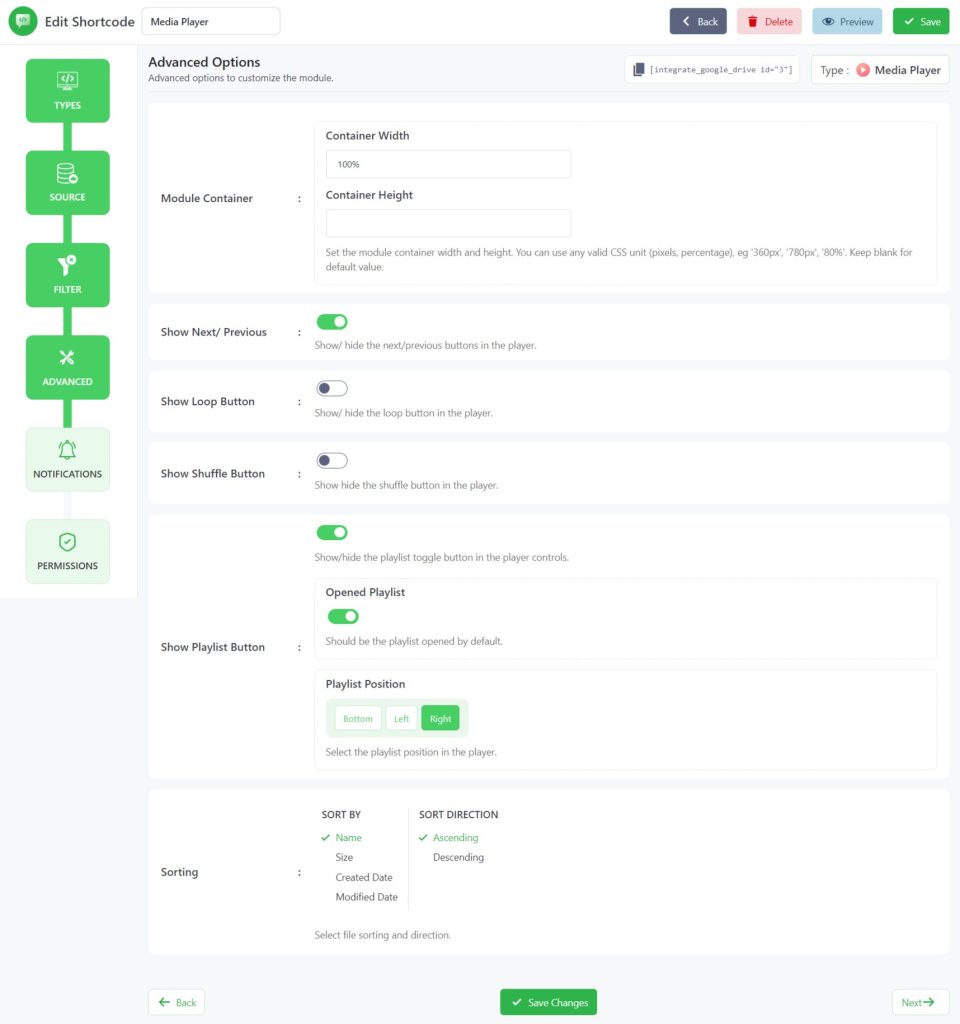The height and width of the screenshot is (1024, 960).
Task: Open the Notifications bell icon
Action: tap(67, 449)
